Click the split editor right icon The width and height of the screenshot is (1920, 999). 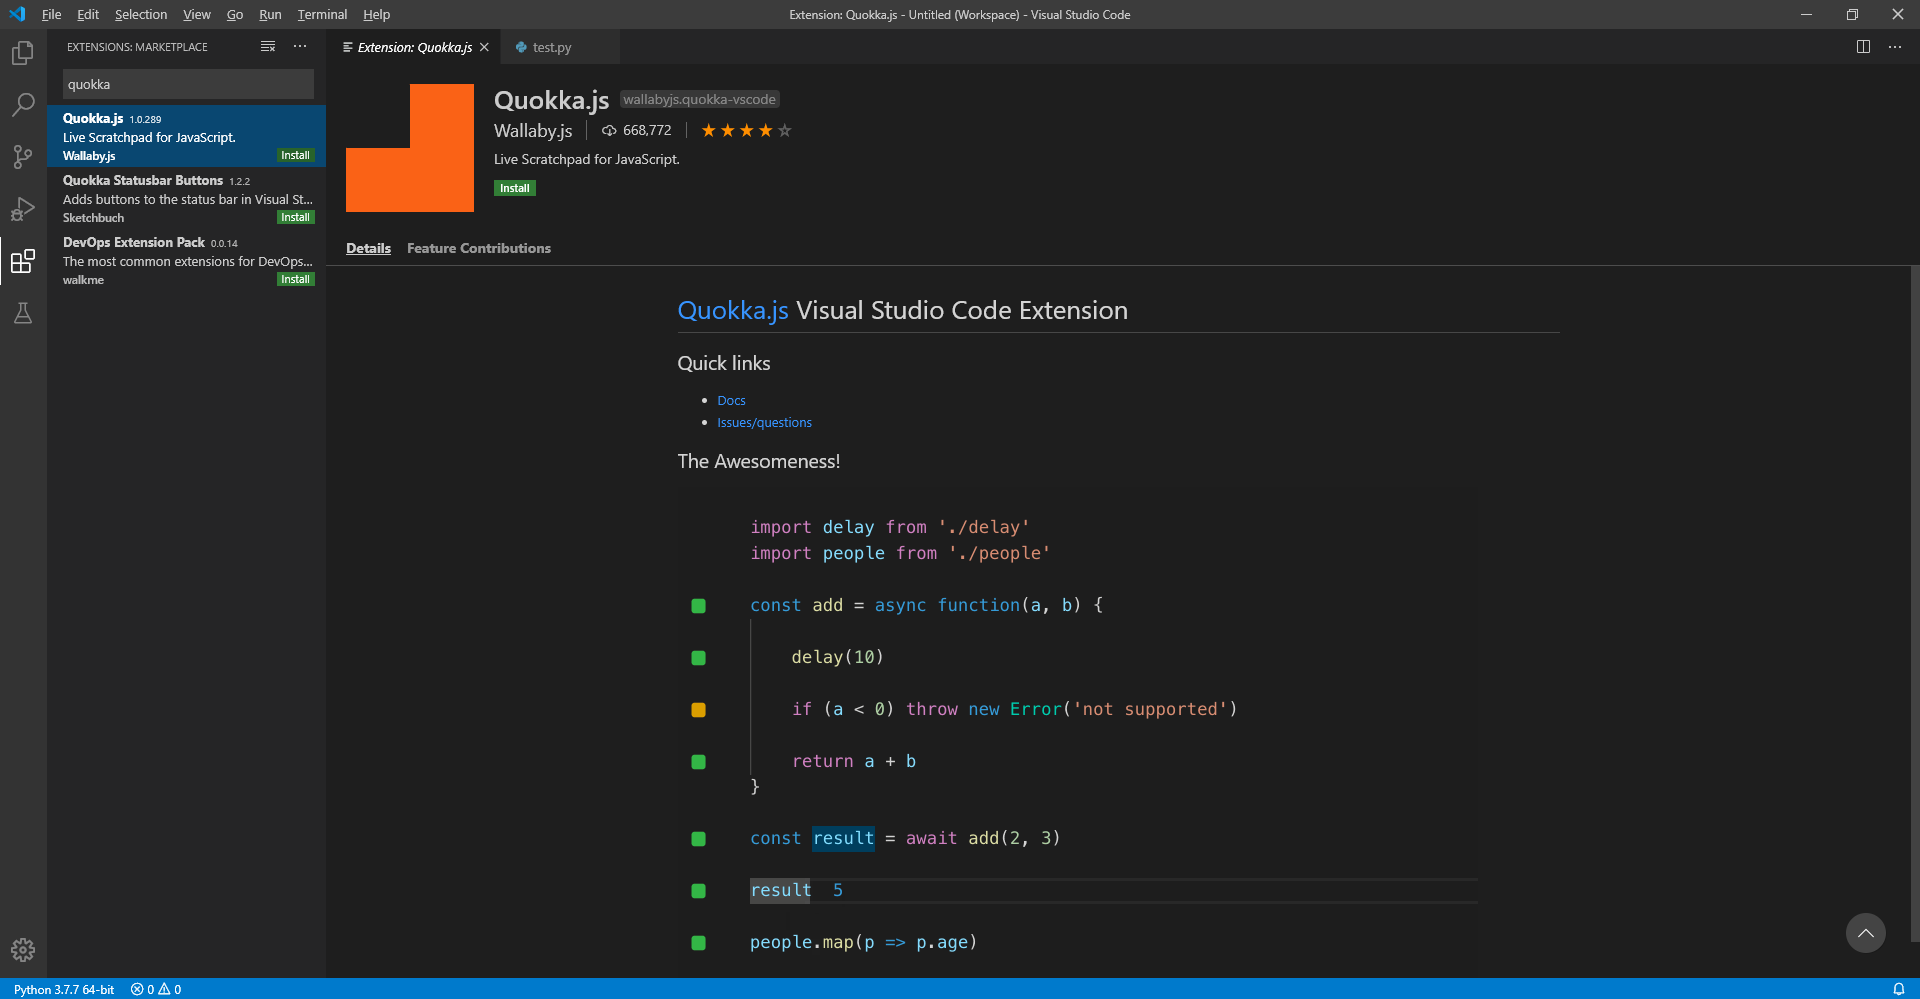1863,47
